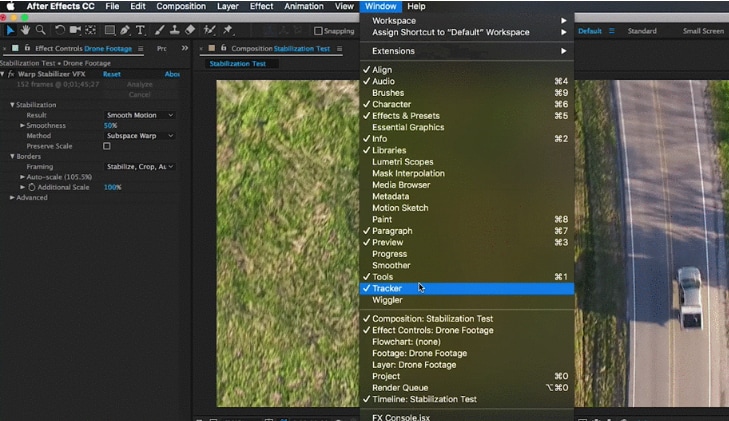729x421 pixels.
Task: Click the Effect Controls panel lock icon
Action: pos(27,48)
